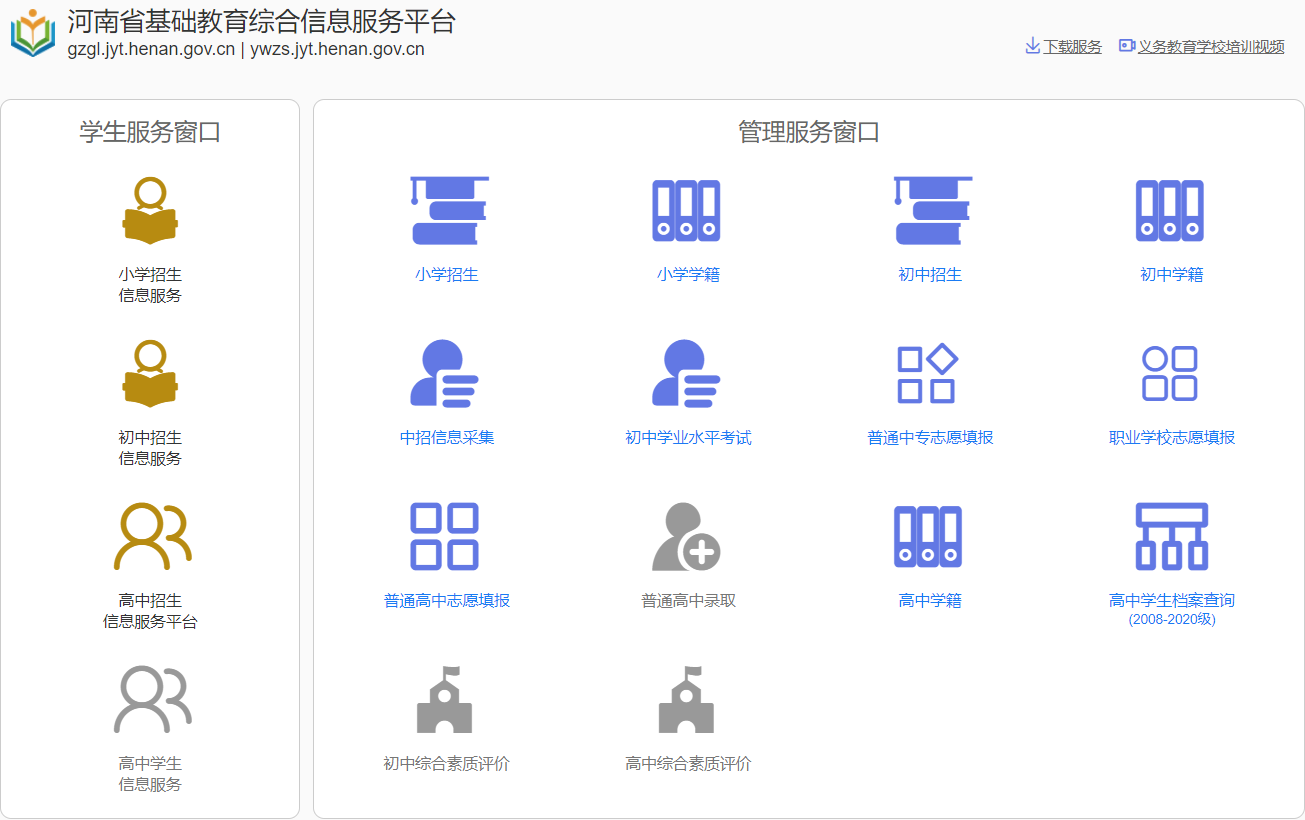Open the 初中学籍 binder icon

tap(1170, 211)
